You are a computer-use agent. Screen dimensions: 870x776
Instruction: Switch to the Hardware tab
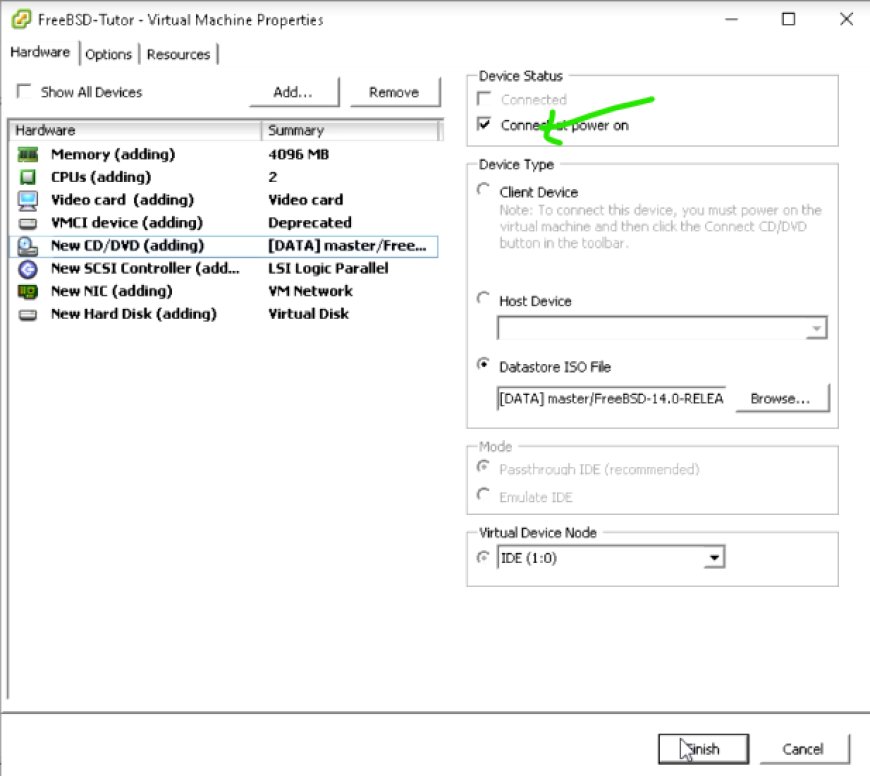tap(40, 52)
